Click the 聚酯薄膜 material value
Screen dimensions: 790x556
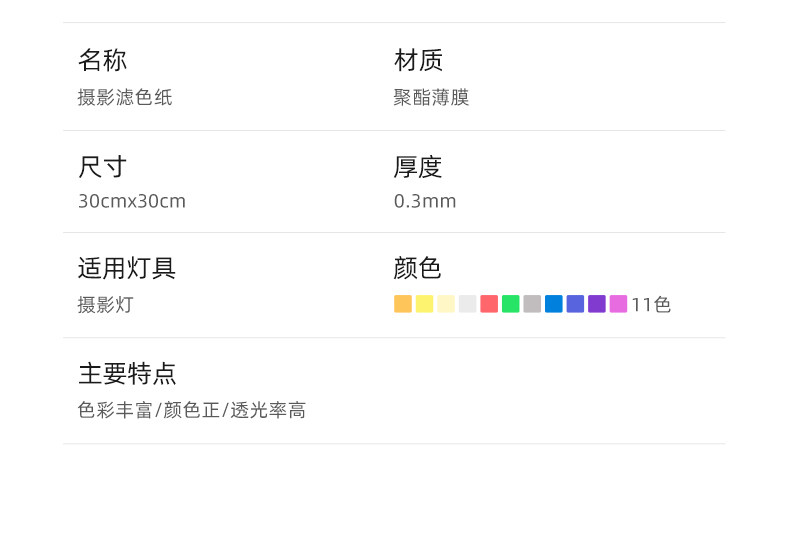[x=431, y=98]
